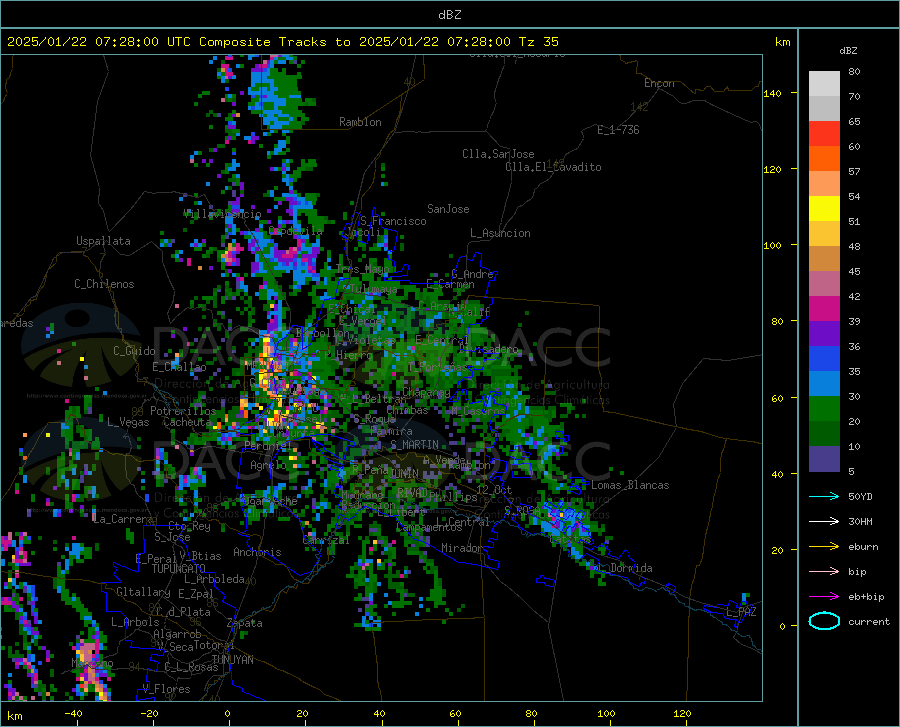Click the magenta eb+bip arrow icon
The image size is (900, 727).
824,597
